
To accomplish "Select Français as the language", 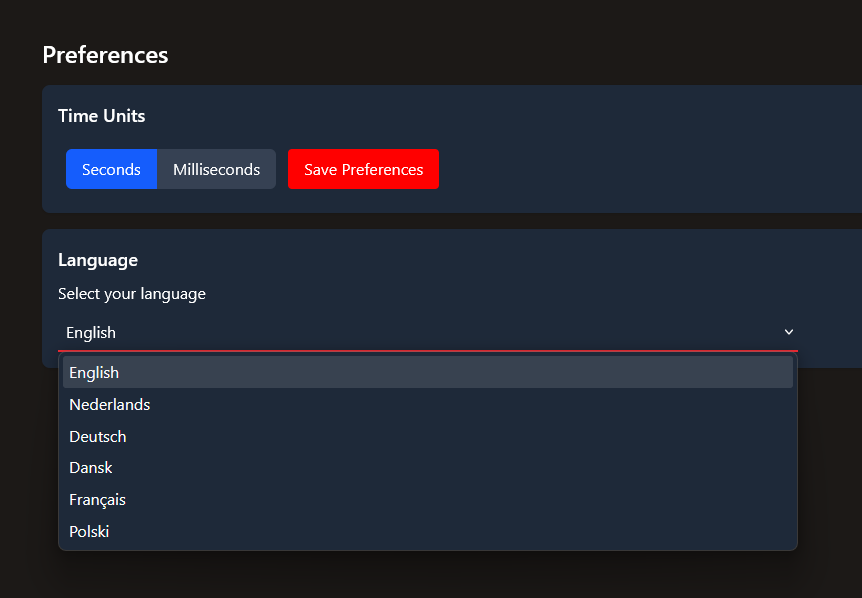I will (97, 500).
